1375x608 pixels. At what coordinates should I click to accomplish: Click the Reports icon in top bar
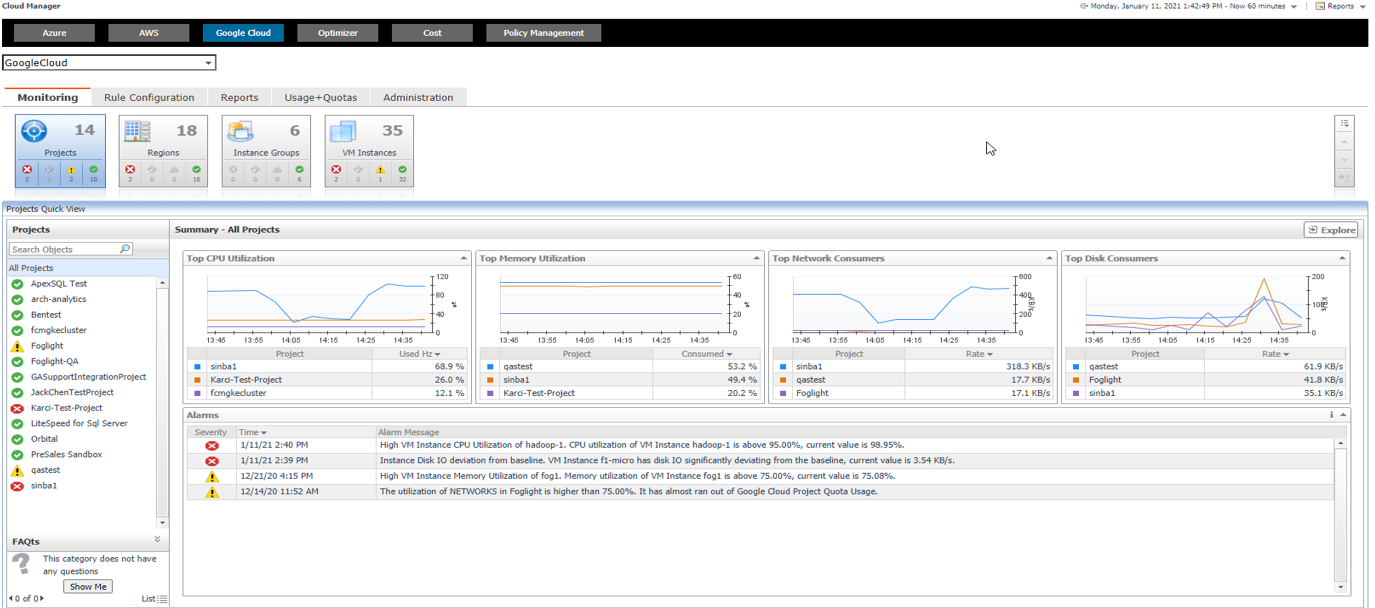click(1320, 6)
